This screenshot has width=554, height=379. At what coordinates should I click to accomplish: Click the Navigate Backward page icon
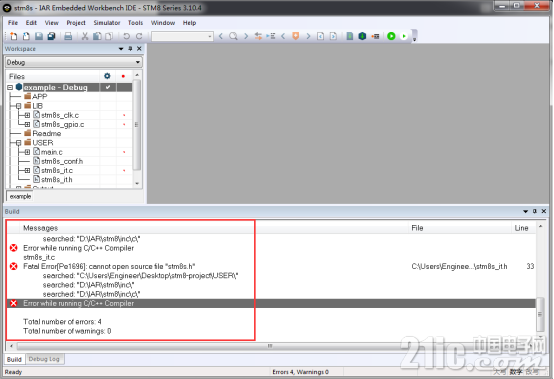[320, 36]
